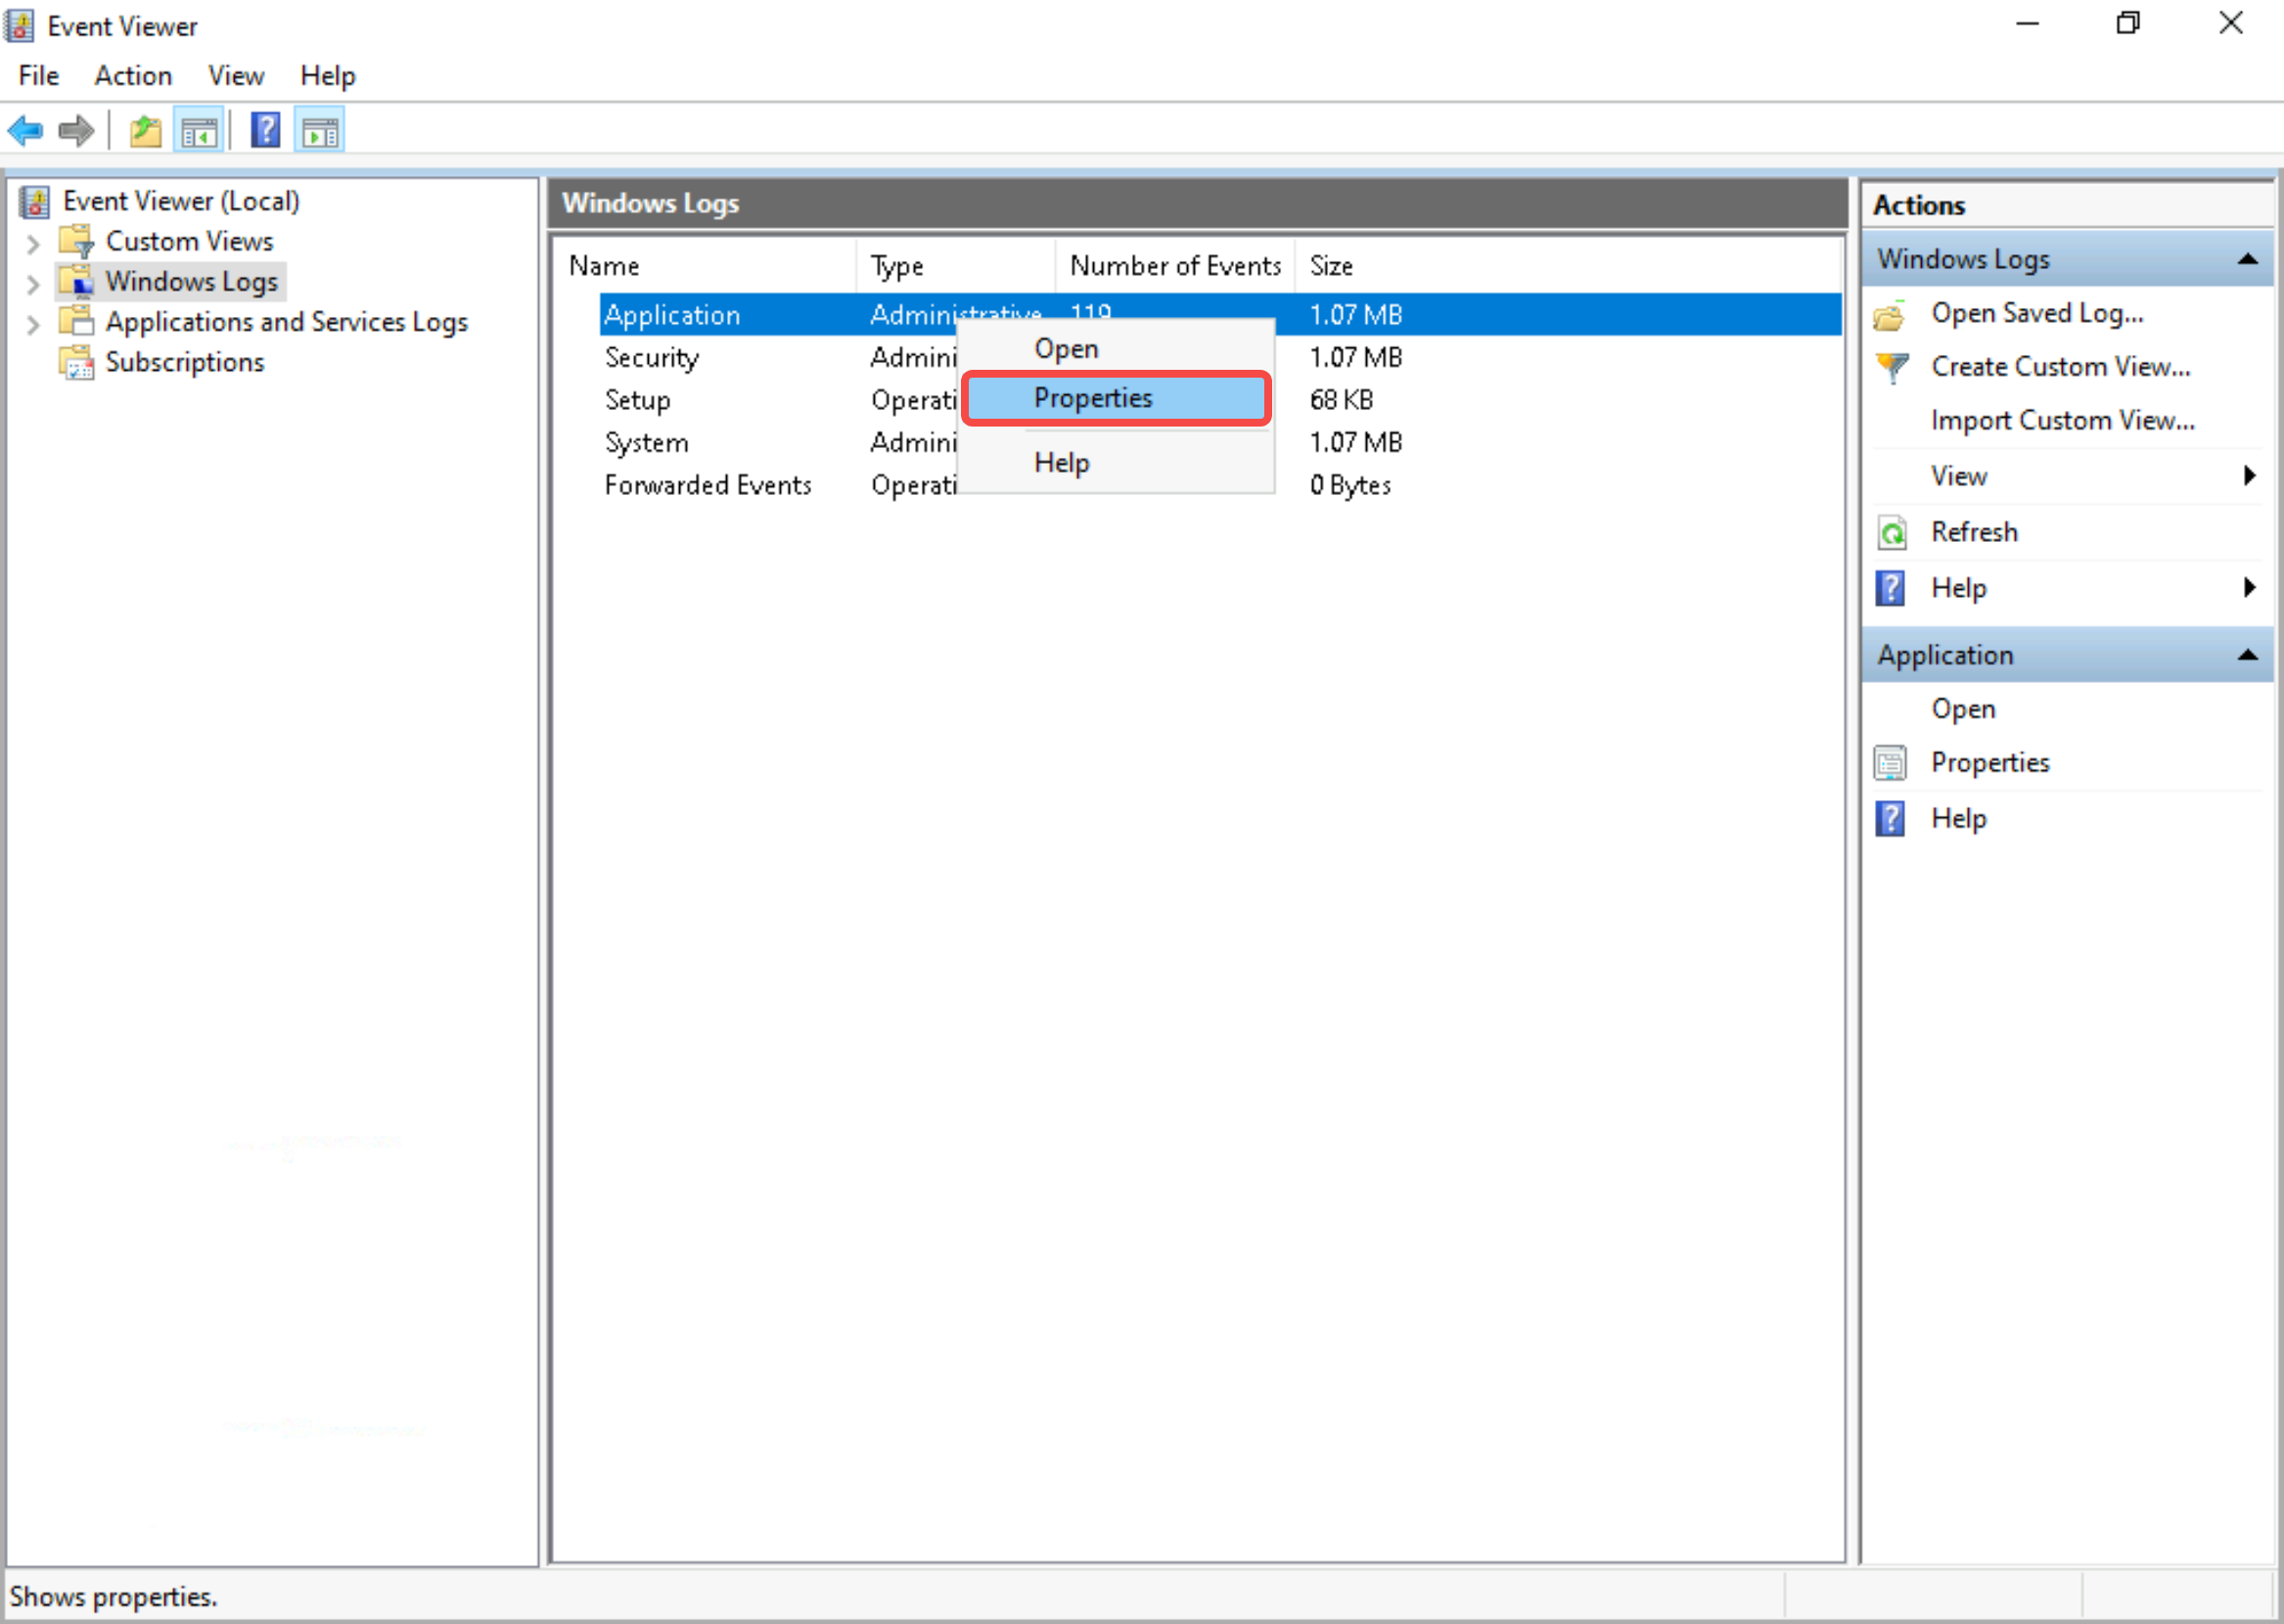Expand Applications and Services Logs node
The width and height of the screenshot is (2284, 1624).
click(33, 324)
